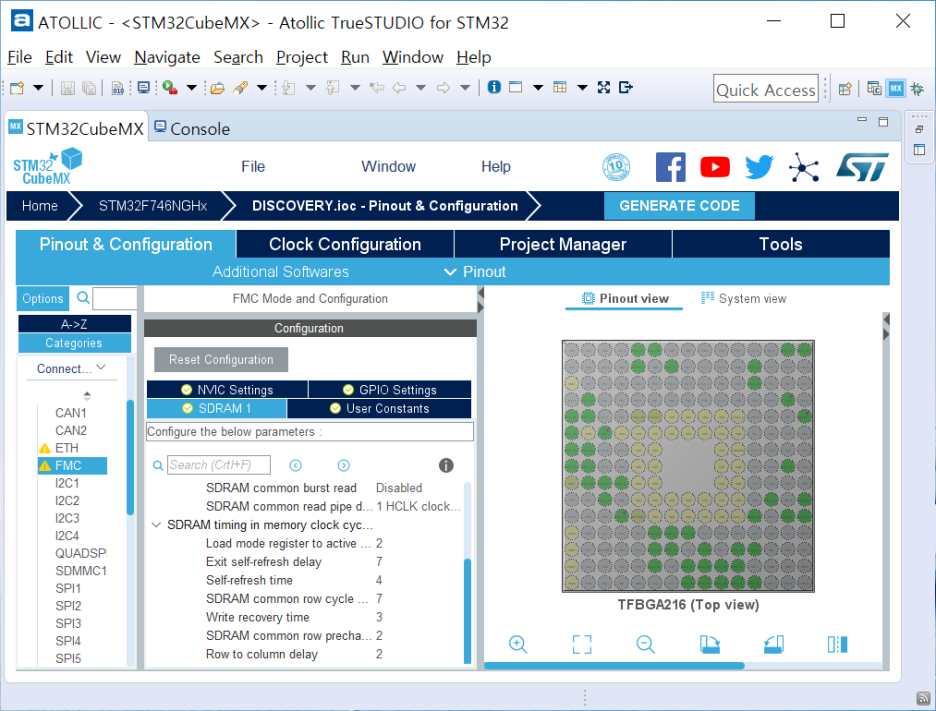The image size is (936, 711).
Task: Open the Run menu
Action: [355, 57]
